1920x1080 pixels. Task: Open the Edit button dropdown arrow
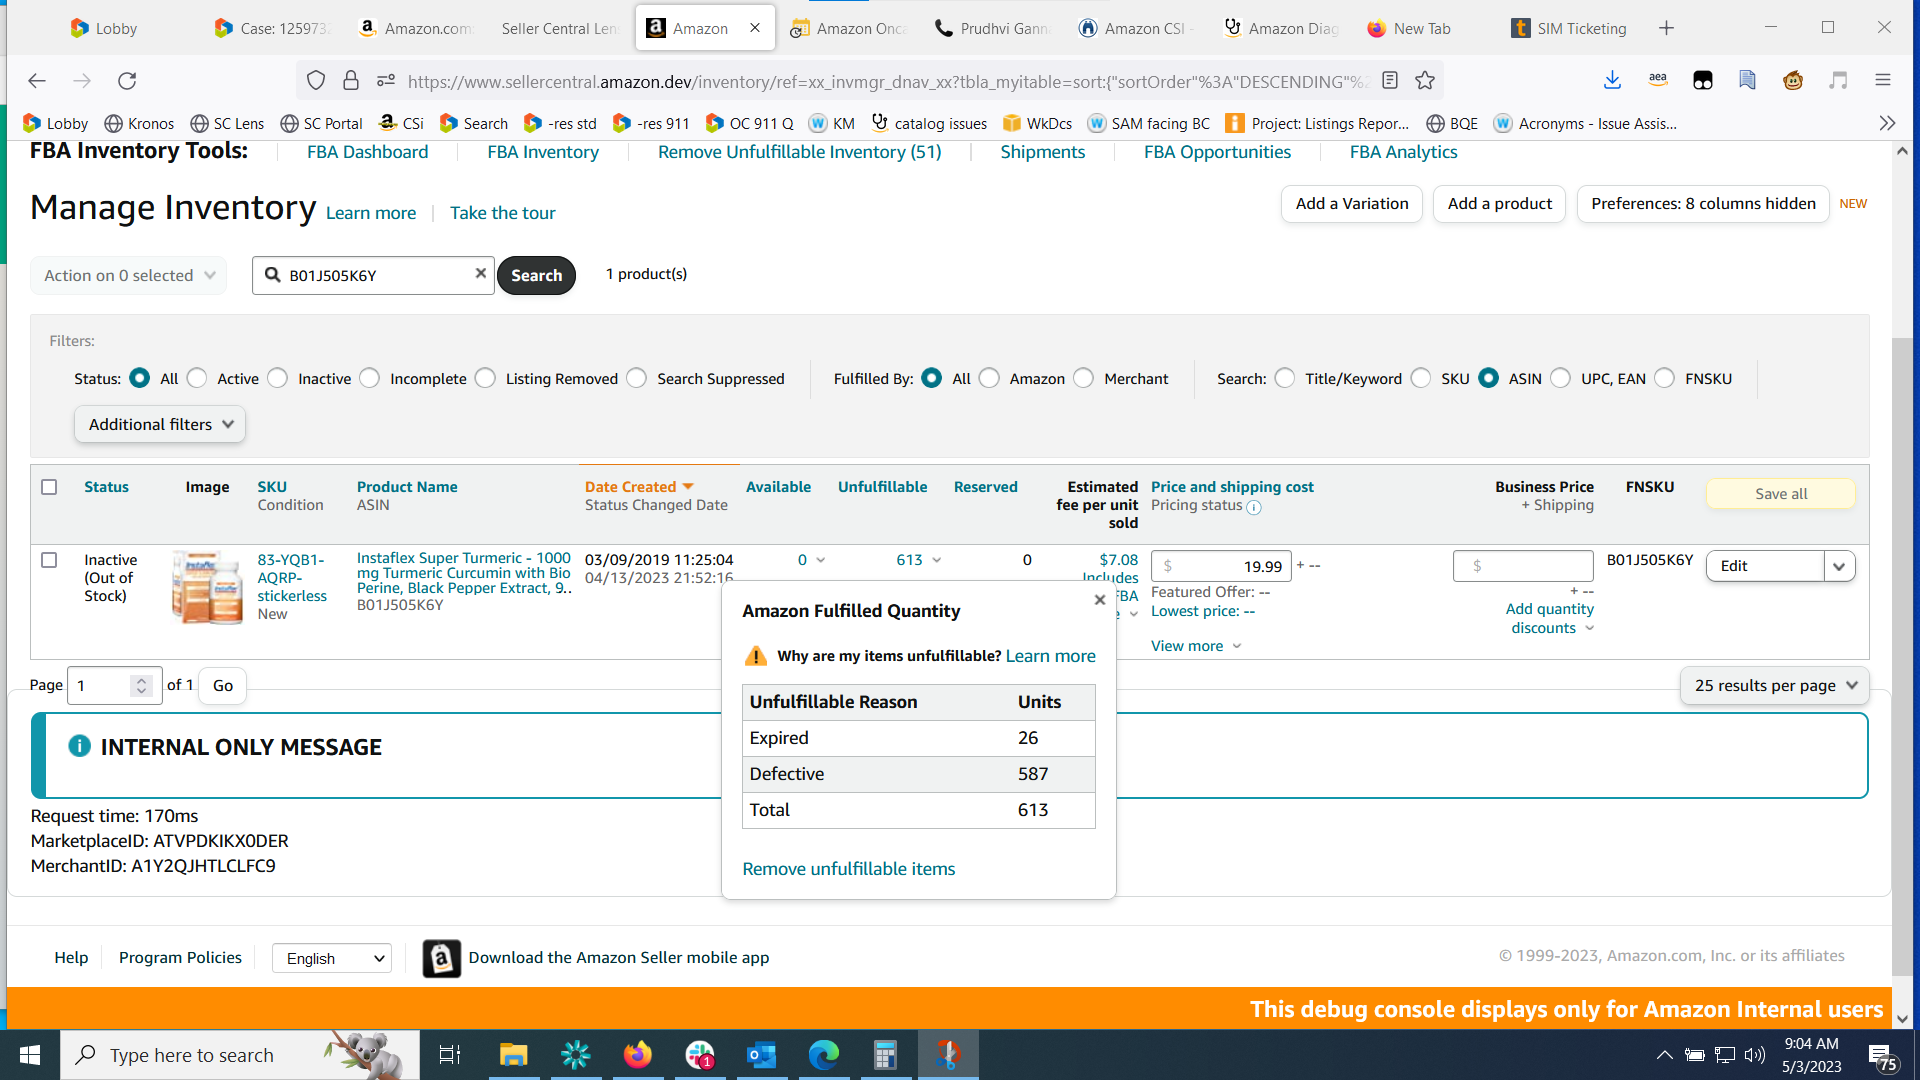point(1839,566)
